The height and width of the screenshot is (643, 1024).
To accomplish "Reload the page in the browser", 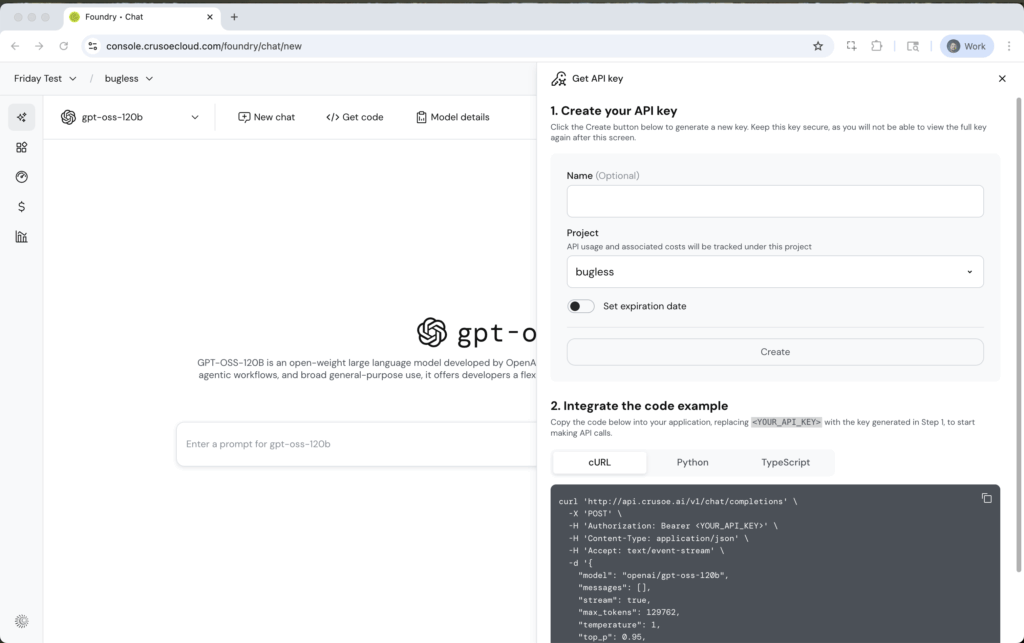I will [x=63, y=46].
